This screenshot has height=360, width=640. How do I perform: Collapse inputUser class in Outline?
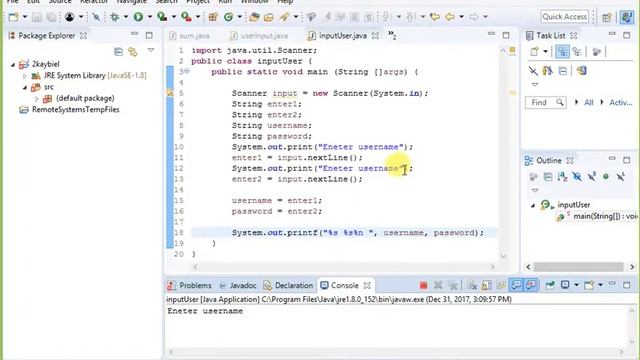click(533, 205)
